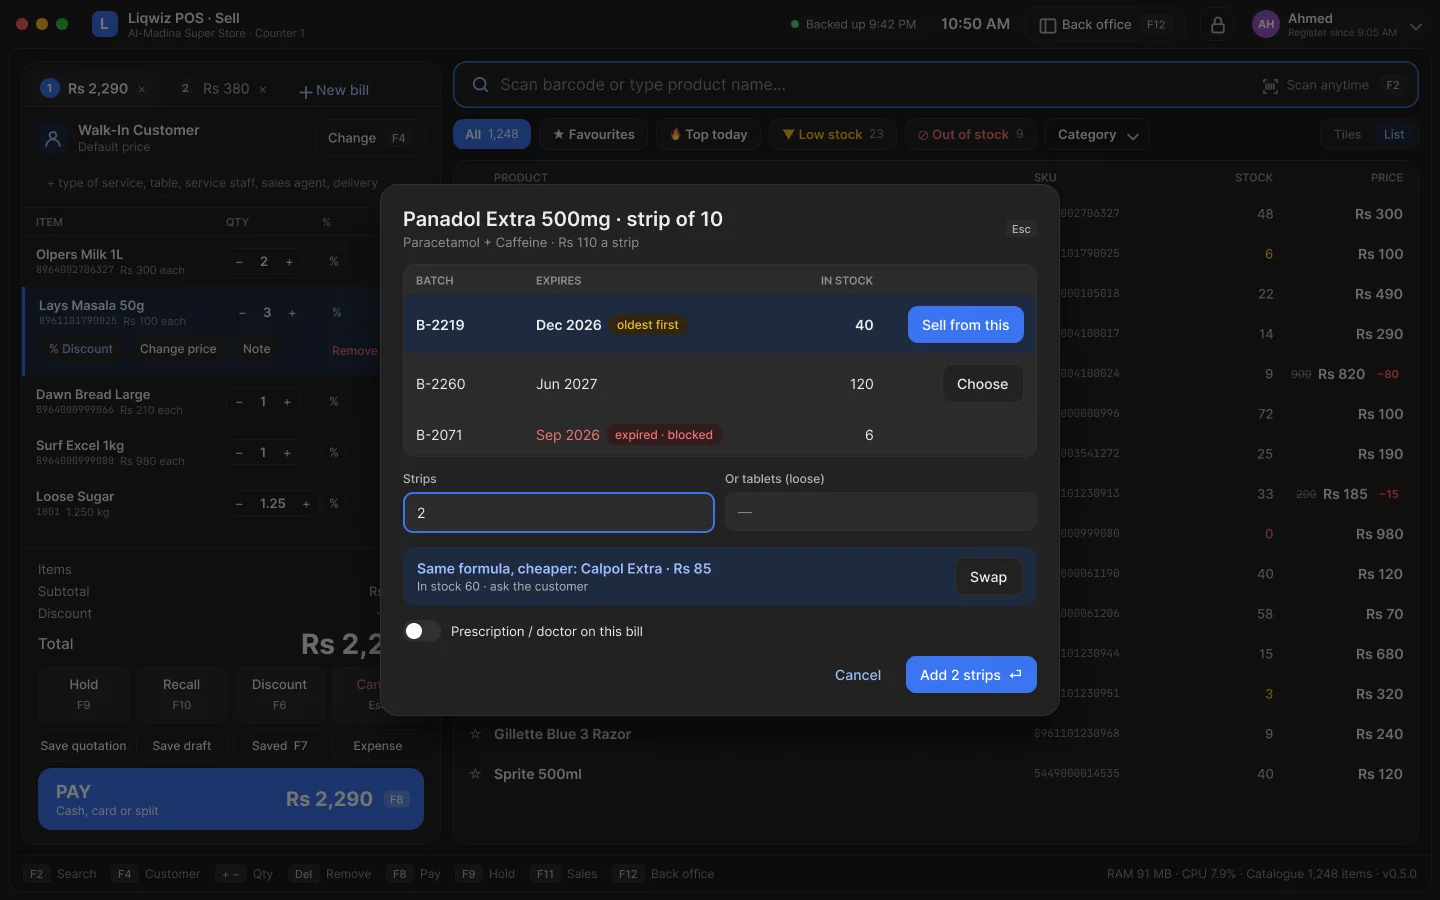The image size is (1440, 900).
Task: Choose batch B-2260
Action: click(x=982, y=384)
